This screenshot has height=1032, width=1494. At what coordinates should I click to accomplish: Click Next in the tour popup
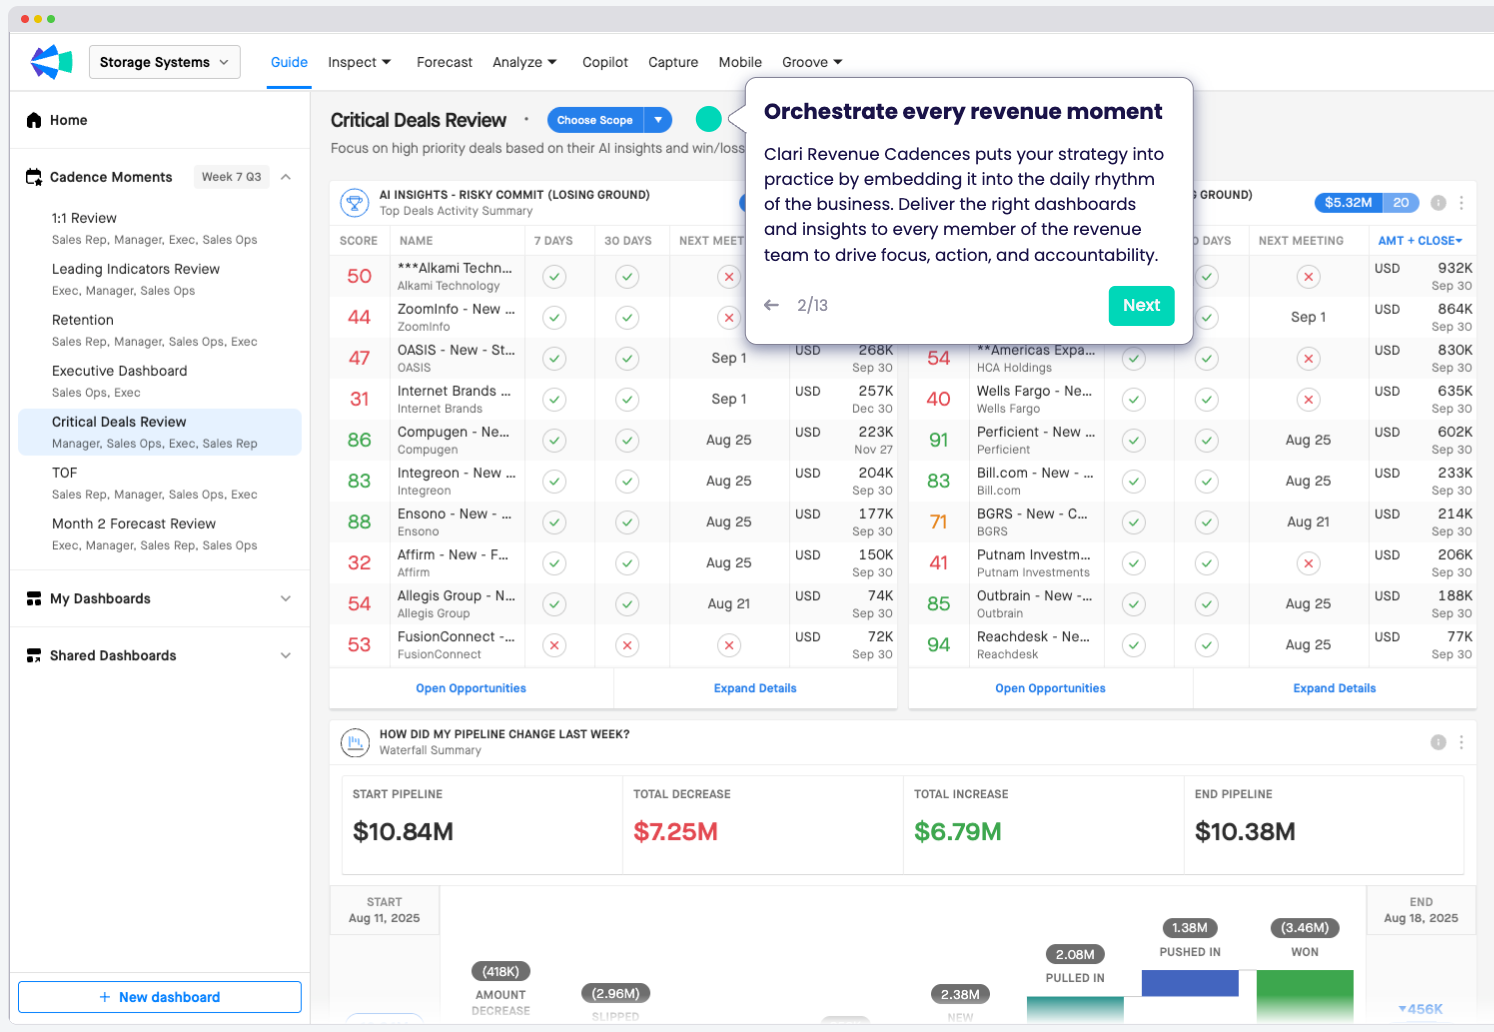click(1141, 305)
